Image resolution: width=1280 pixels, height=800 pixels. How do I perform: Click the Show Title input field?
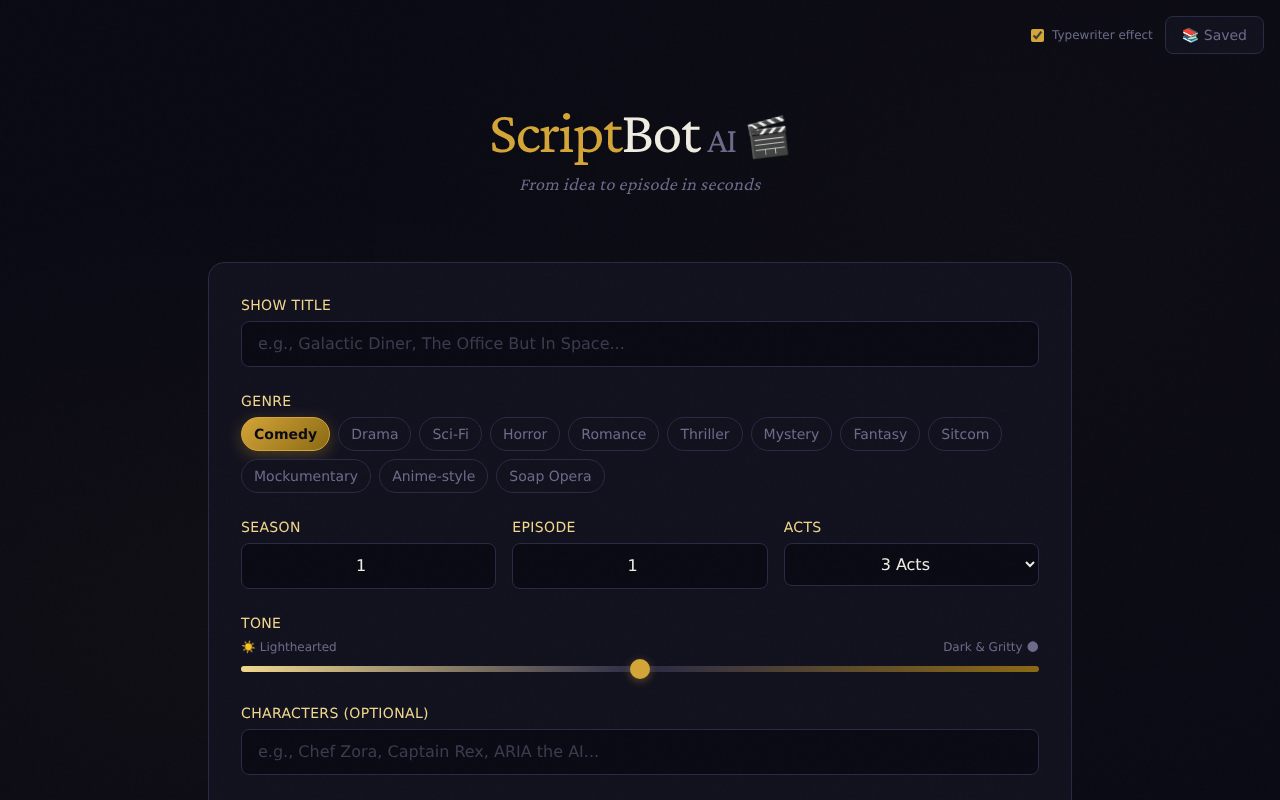point(640,343)
